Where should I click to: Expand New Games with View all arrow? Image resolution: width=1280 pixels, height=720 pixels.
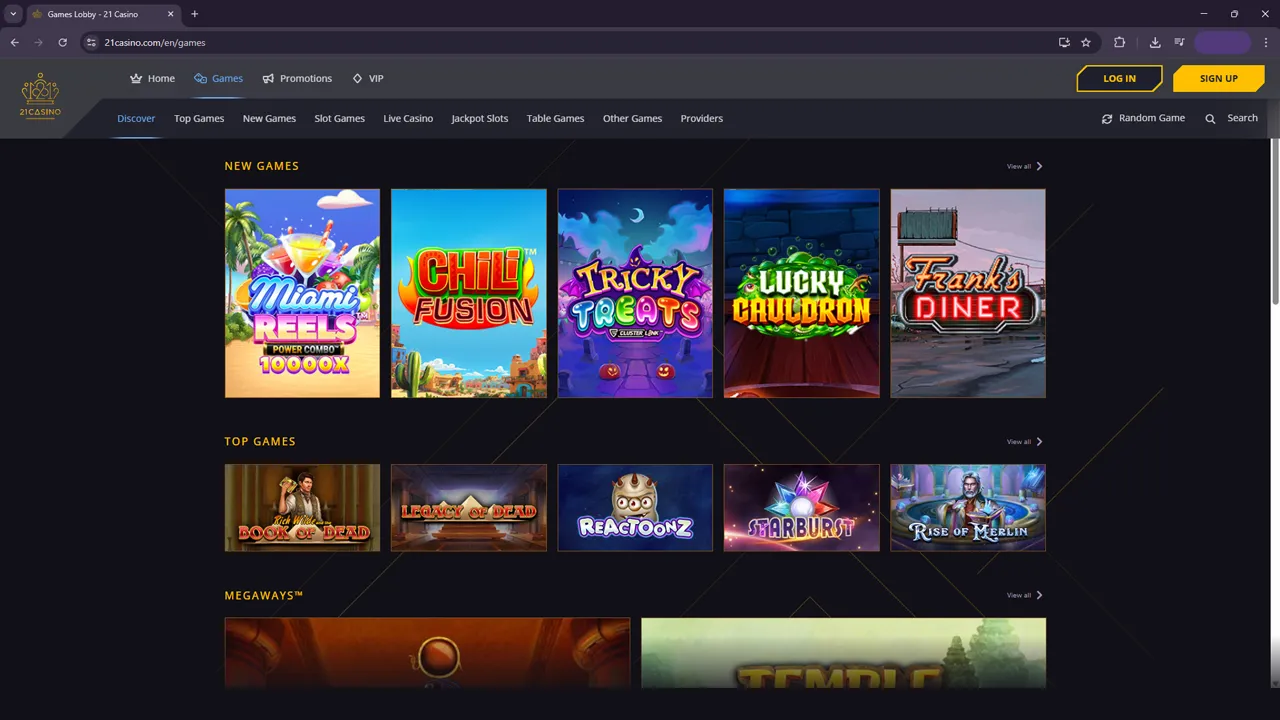[1039, 166]
